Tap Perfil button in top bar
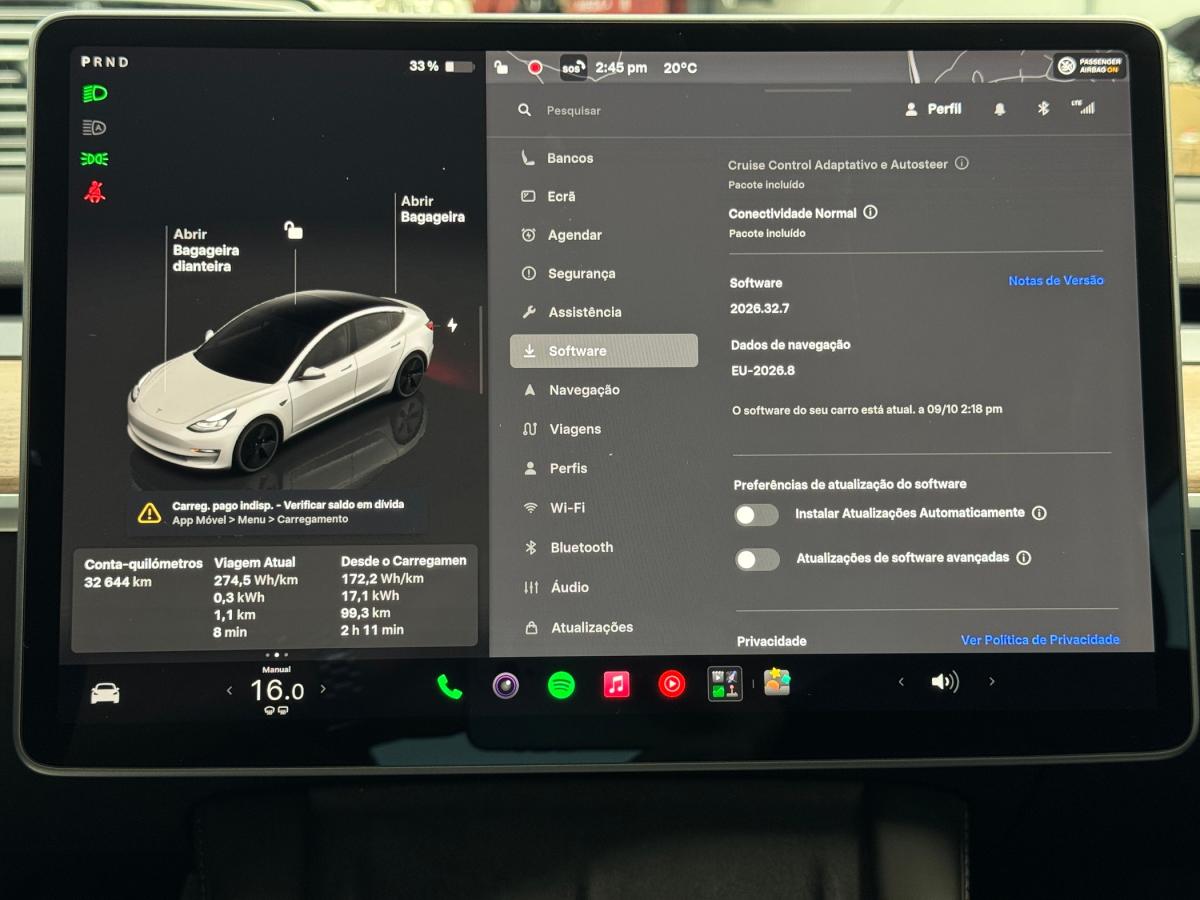The width and height of the screenshot is (1200, 900). (933, 109)
